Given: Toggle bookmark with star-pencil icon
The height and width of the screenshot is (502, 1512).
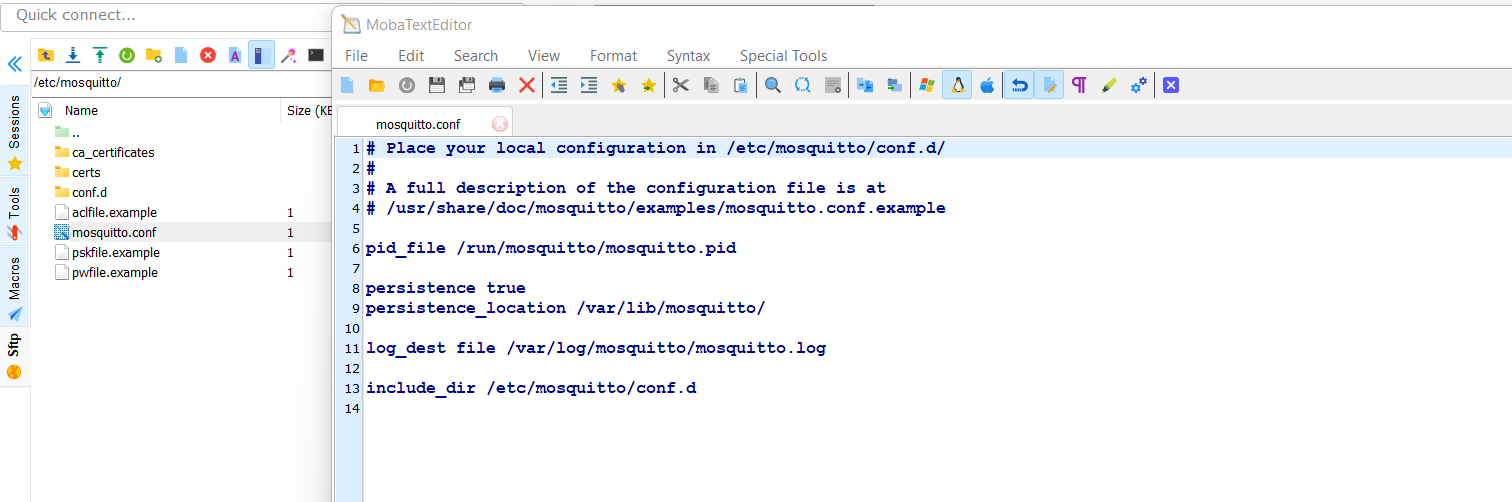Looking at the screenshot, I should click(x=619, y=85).
